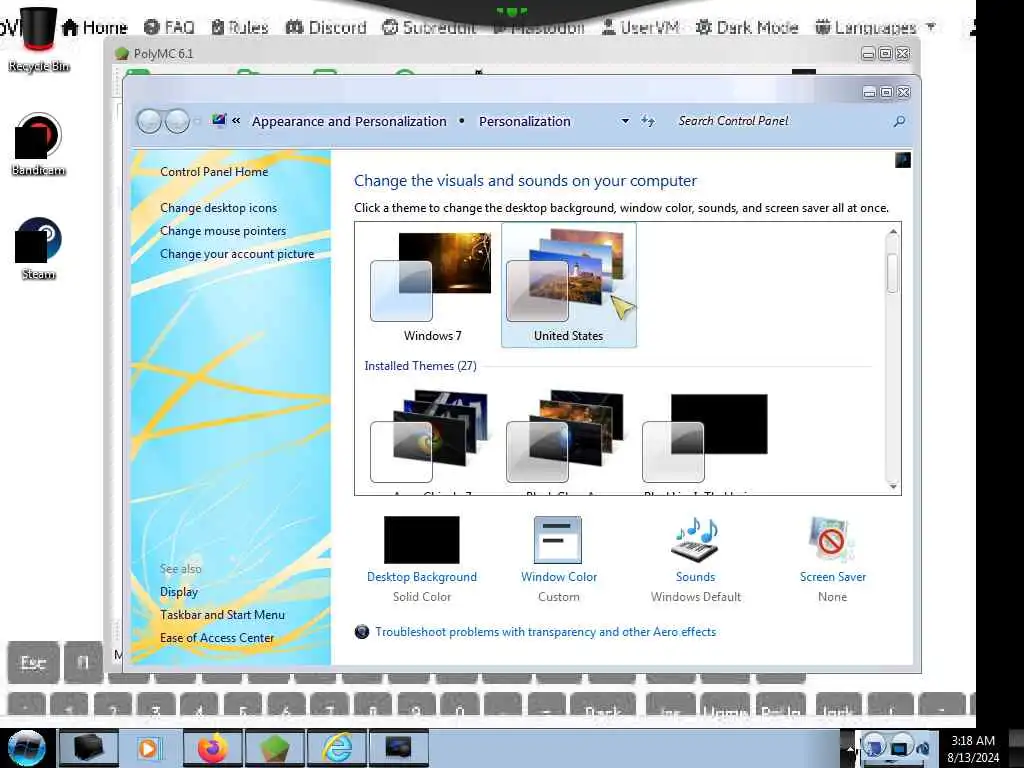Viewport: 1024px width, 768px height.
Task: Click the search magnifier icon
Action: pyautogui.click(x=899, y=121)
